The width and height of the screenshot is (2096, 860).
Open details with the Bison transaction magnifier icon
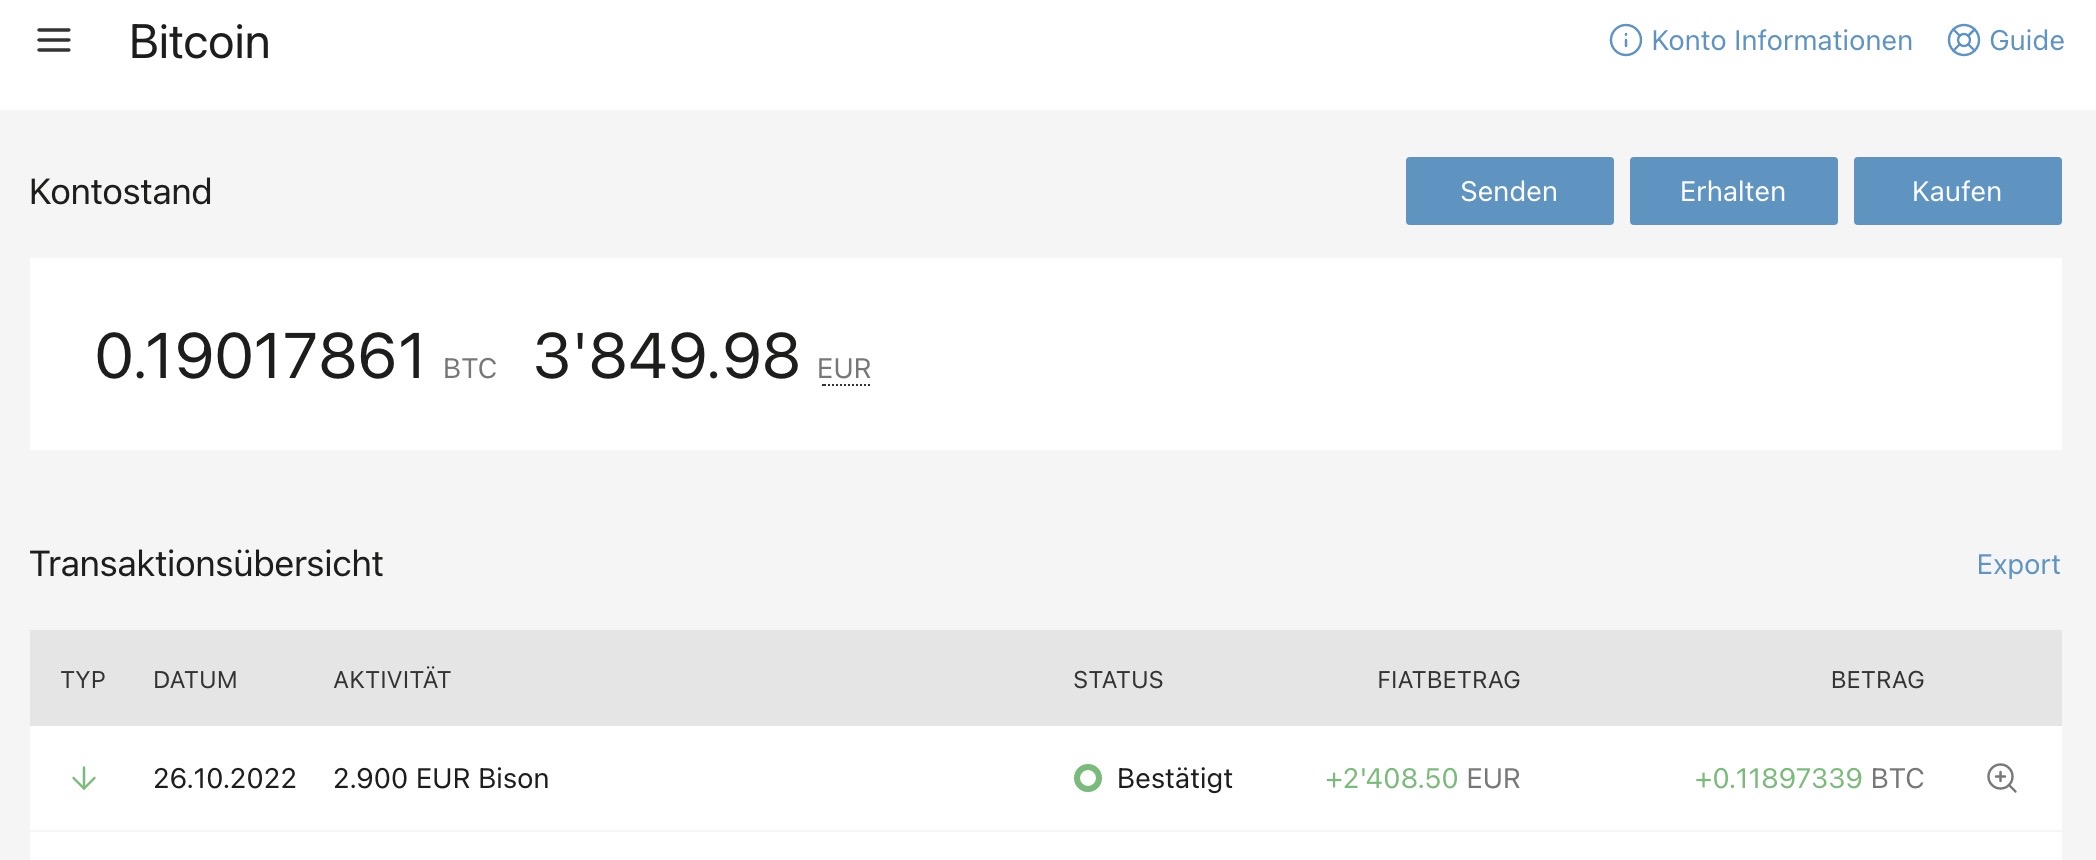coord(2001,778)
